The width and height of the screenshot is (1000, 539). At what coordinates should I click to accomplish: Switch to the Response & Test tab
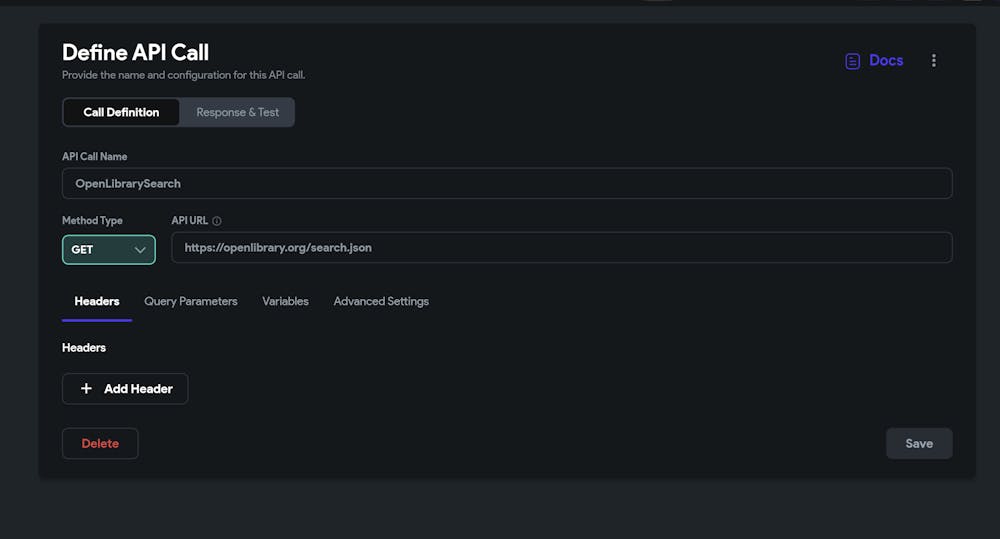(x=237, y=112)
